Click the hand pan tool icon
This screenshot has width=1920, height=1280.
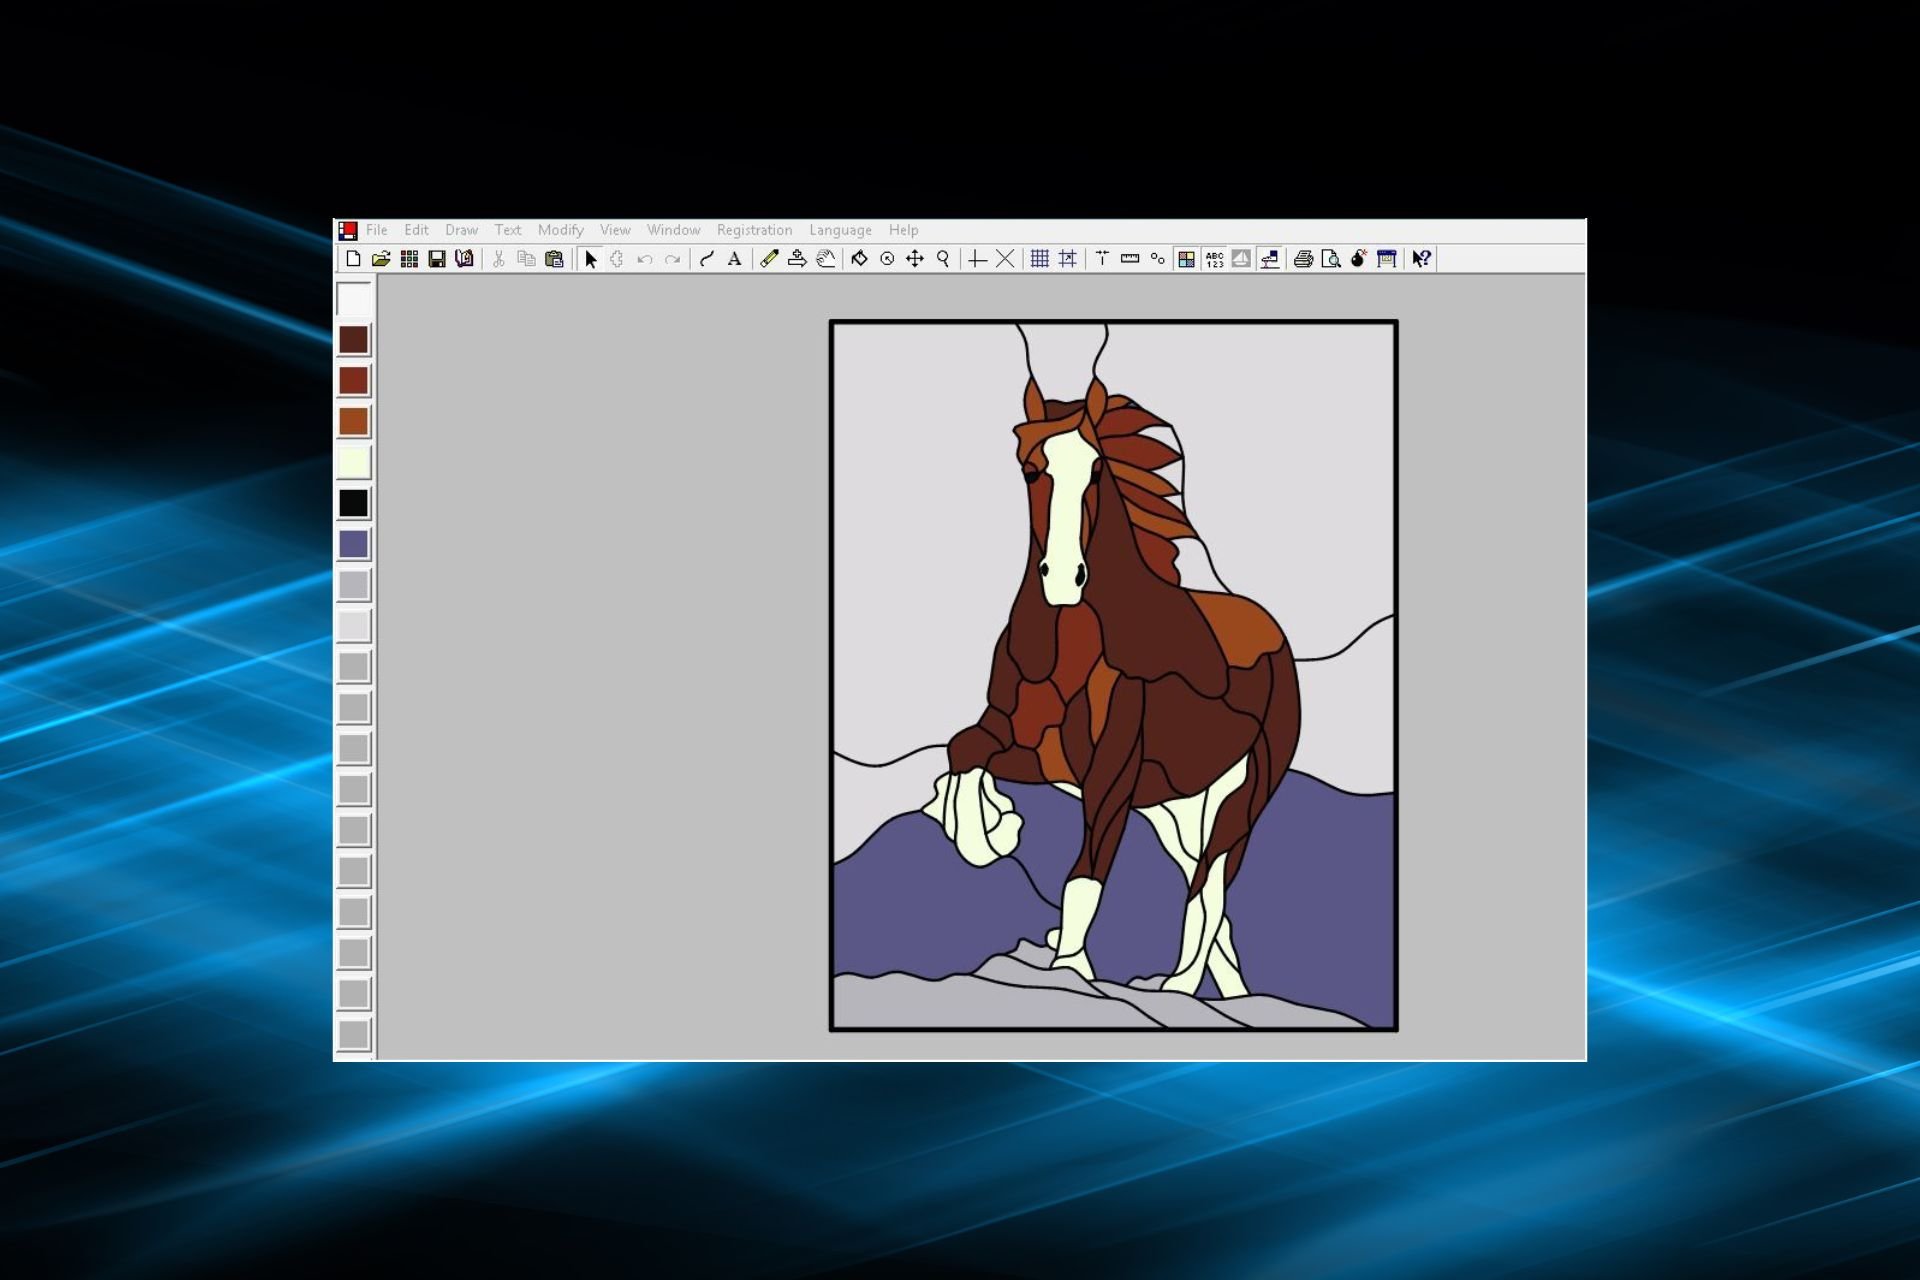(x=825, y=259)
